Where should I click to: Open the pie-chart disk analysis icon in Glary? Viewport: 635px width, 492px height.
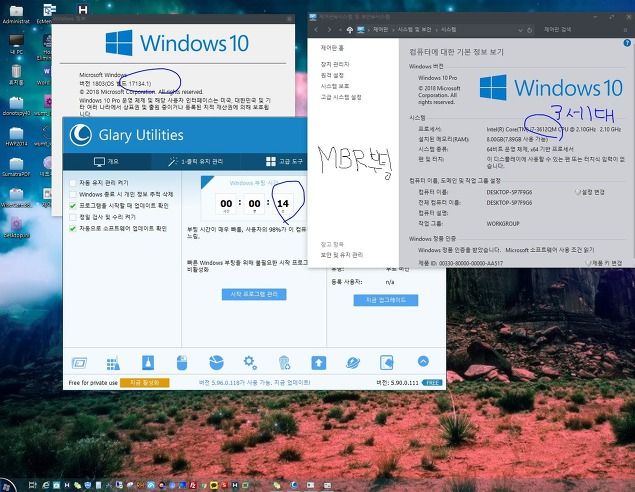click(216, 362)
